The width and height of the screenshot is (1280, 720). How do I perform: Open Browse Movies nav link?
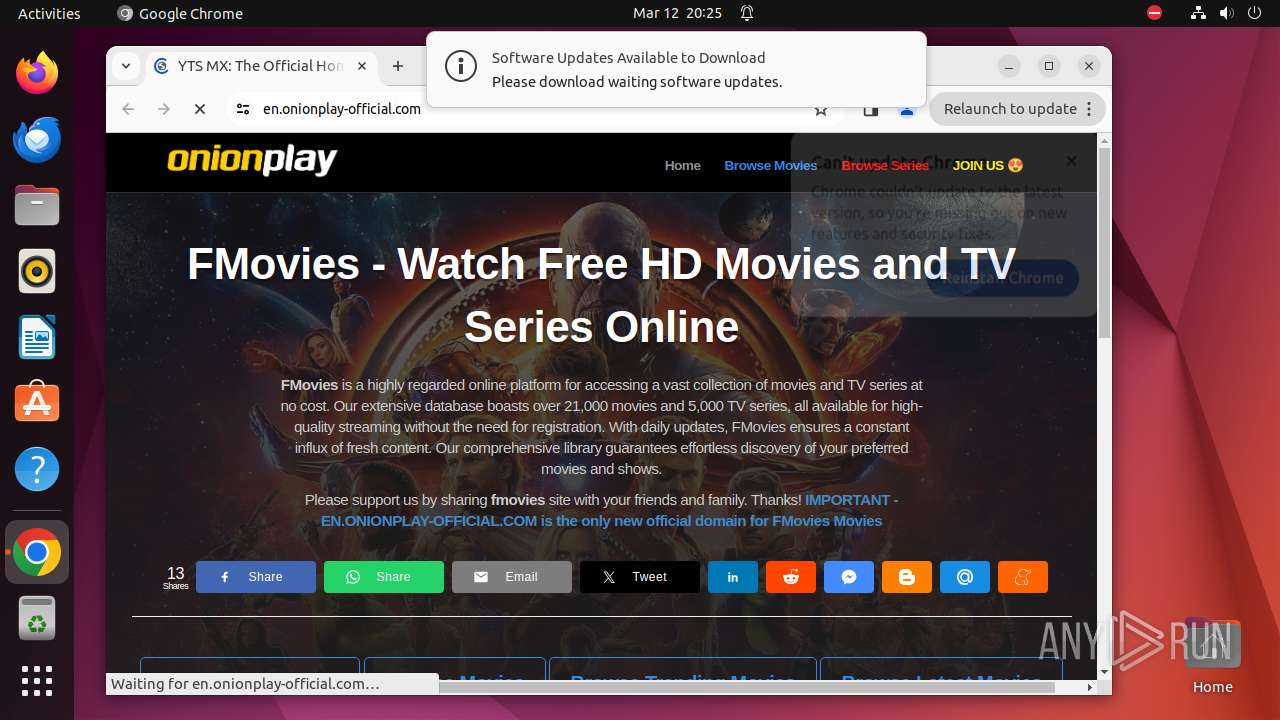(771, 165)
